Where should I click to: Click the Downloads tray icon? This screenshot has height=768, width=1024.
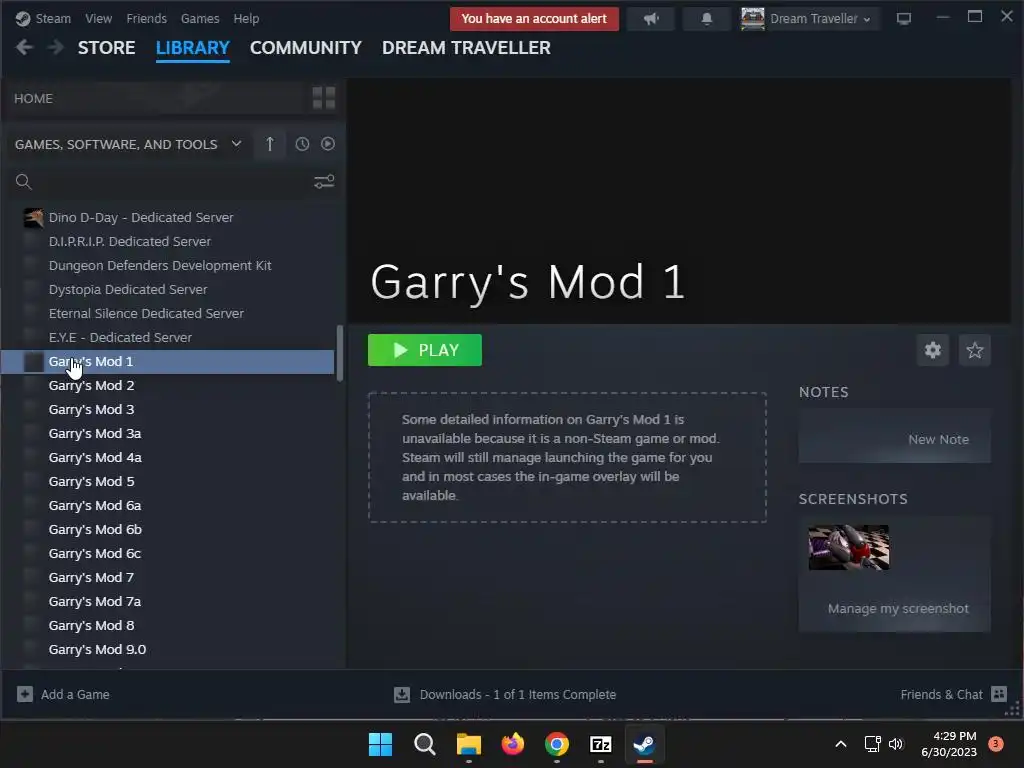[402, 694]
